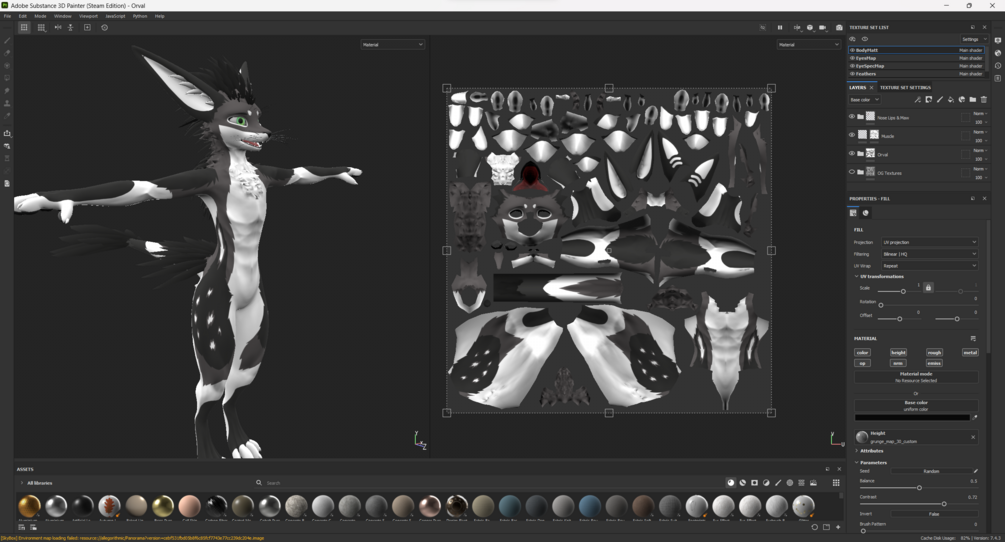Click the pencil icon next to Seed Random
The image size is (1005, 542).
pyautogui.click(x=976, y=471)
